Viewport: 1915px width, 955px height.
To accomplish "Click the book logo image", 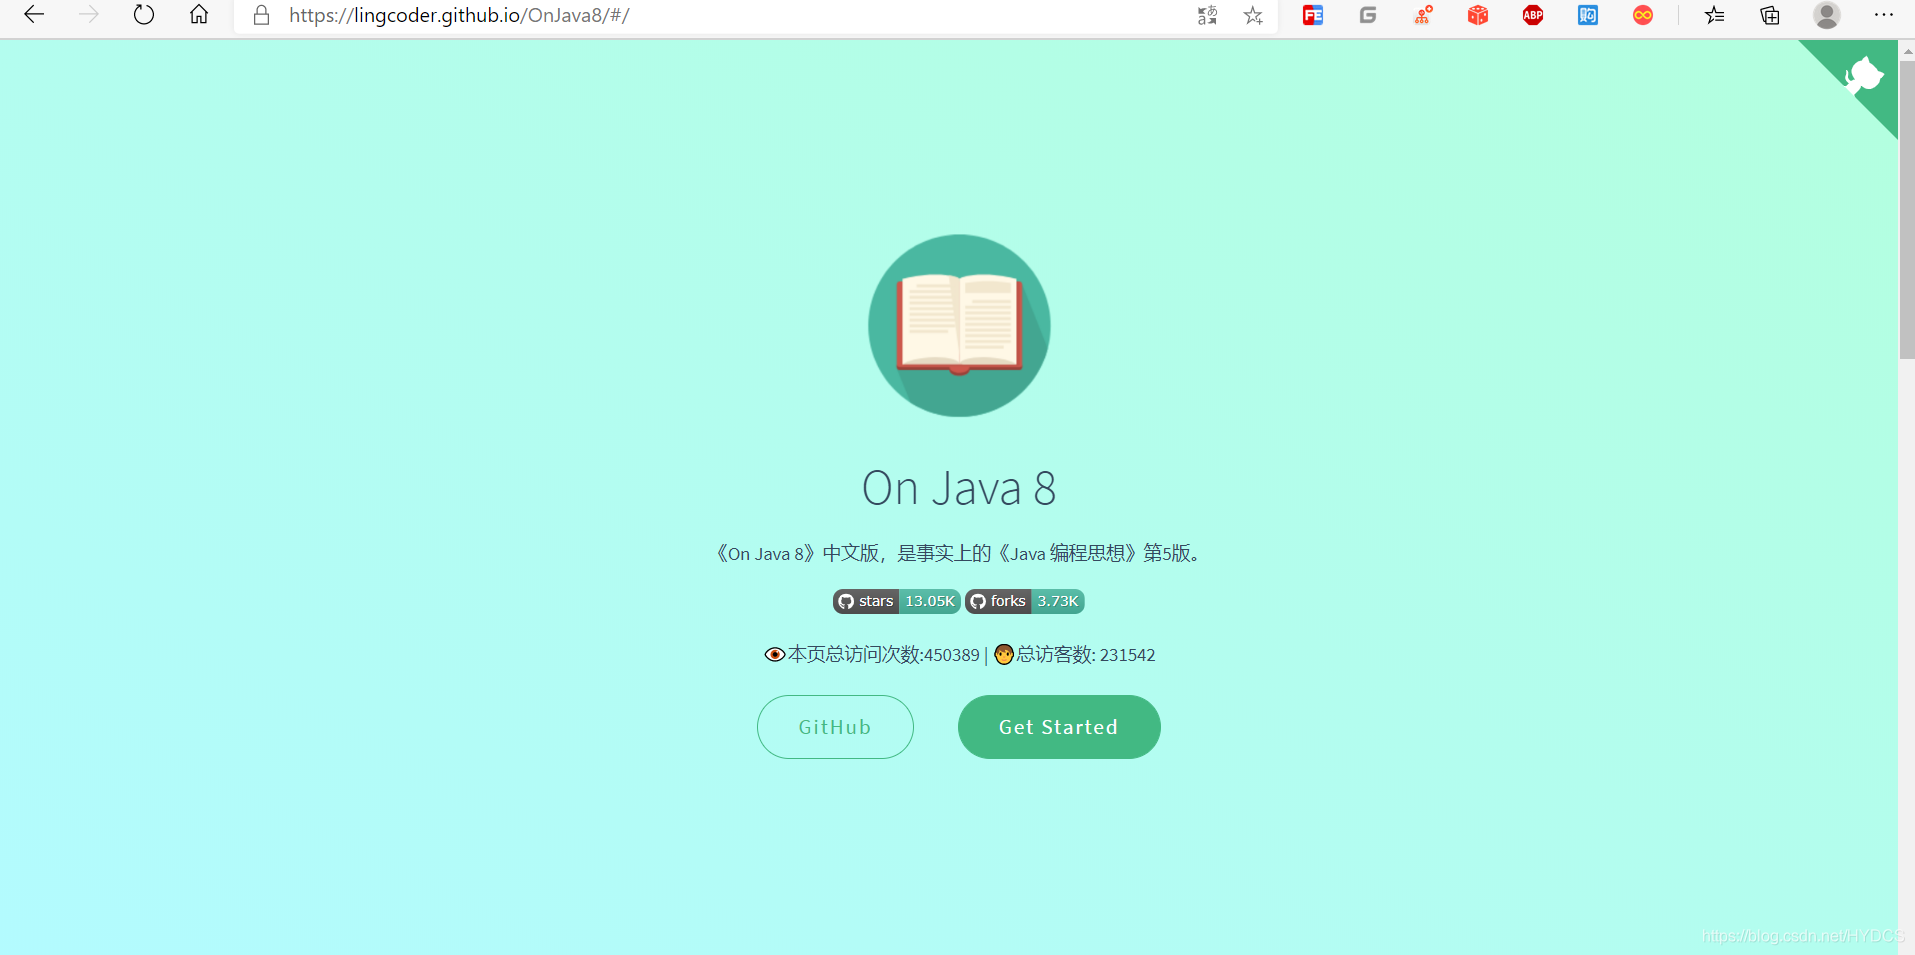I will pyautogui.click(x=959, y=325).
